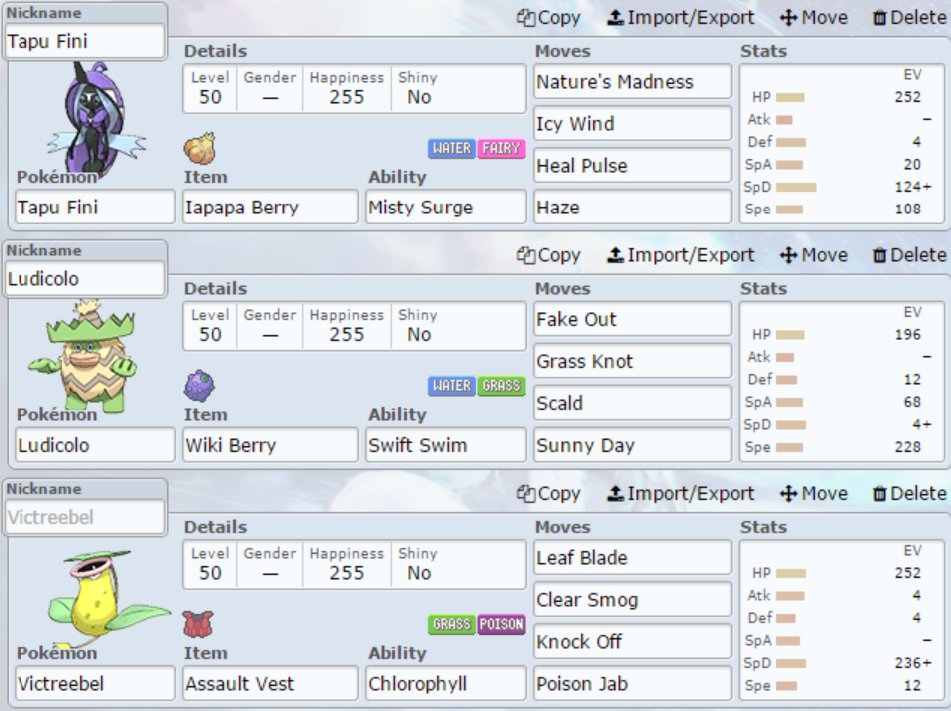Click the Iapapa Berry item icon
The width and height of the screenshot is (951, 711).
(x=200, y=148)
